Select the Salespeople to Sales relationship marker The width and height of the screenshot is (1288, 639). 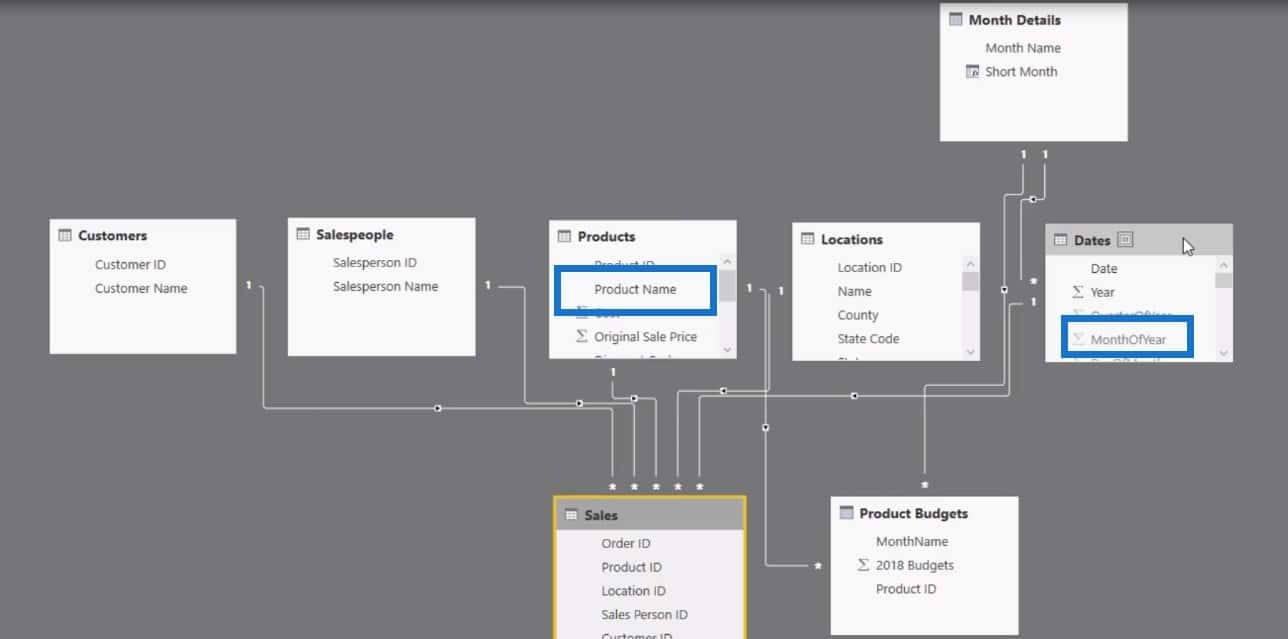click(579, 403)
